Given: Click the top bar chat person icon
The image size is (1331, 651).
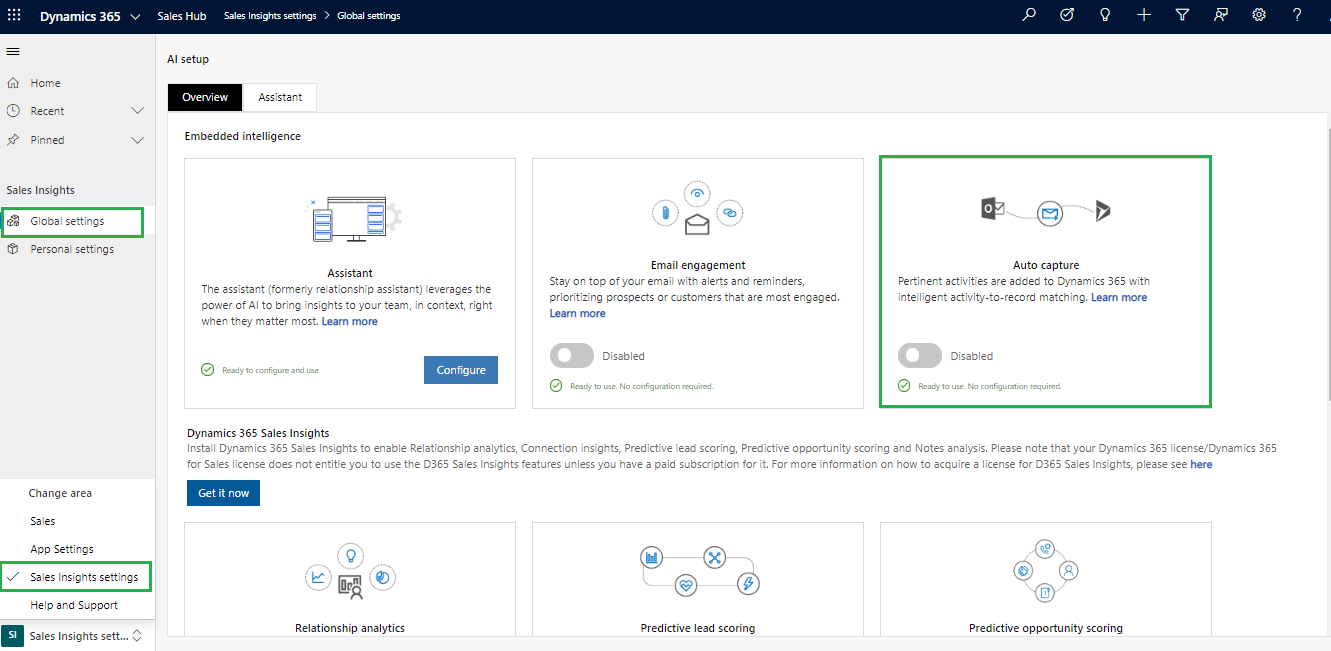Looking at the screenshot, I should (x=1220, y=15).
